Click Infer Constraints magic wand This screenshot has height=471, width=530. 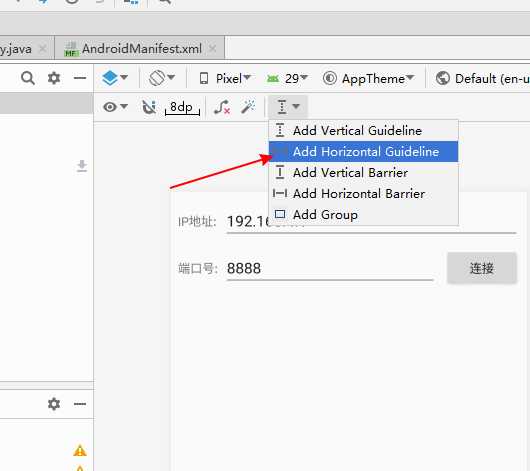[248, 107]
